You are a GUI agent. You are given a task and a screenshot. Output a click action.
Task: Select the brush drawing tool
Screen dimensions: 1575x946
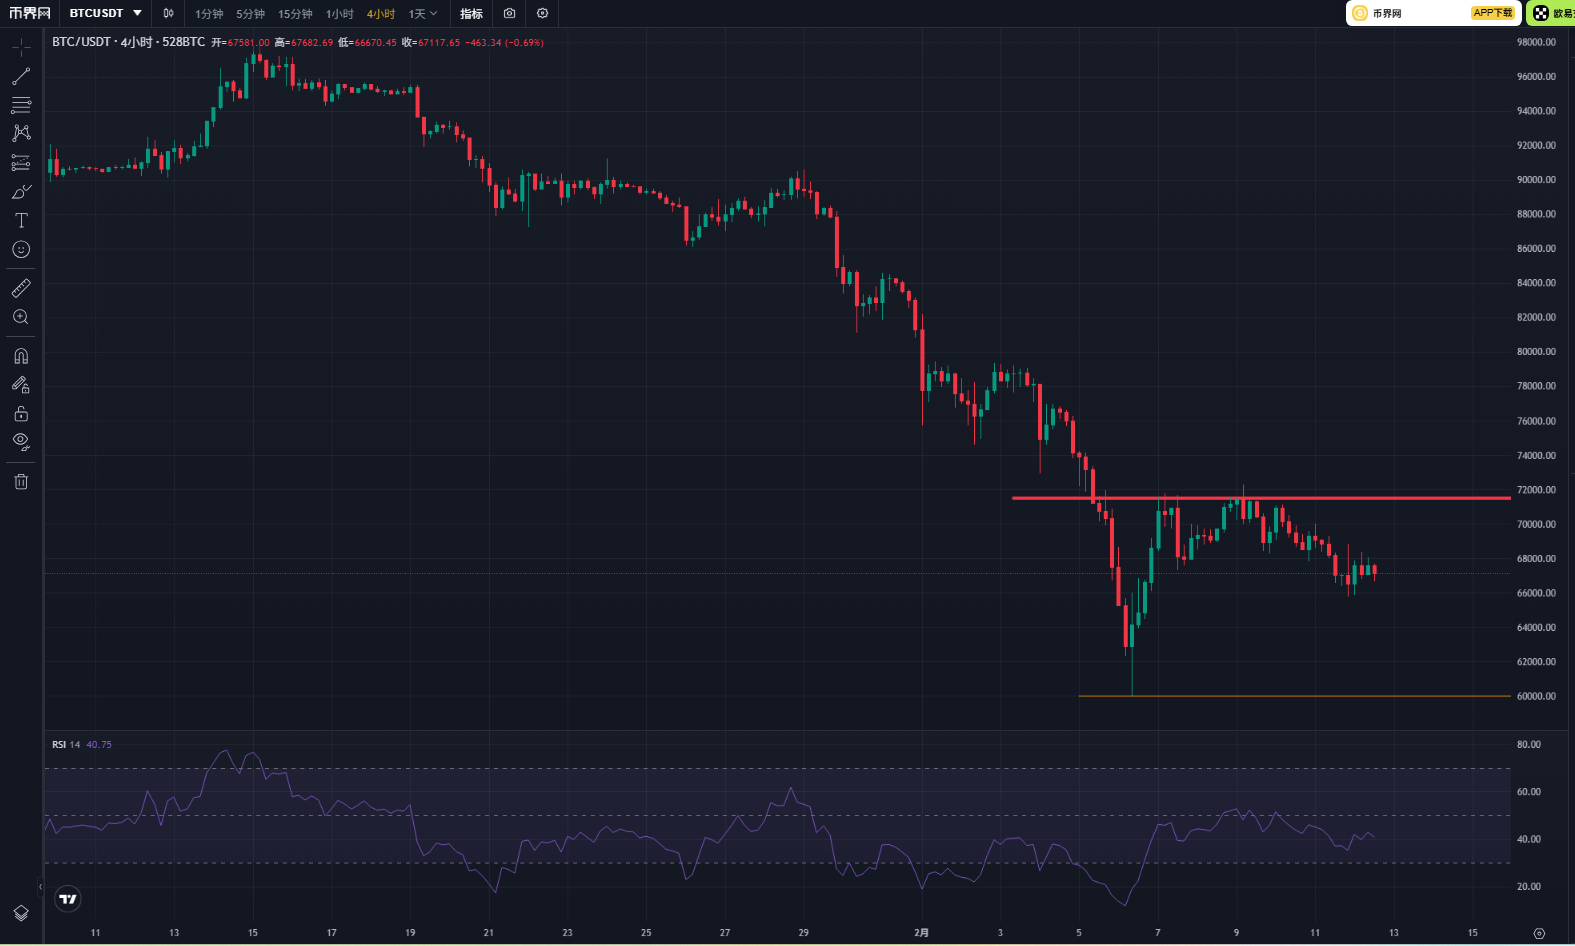point(21,191)
